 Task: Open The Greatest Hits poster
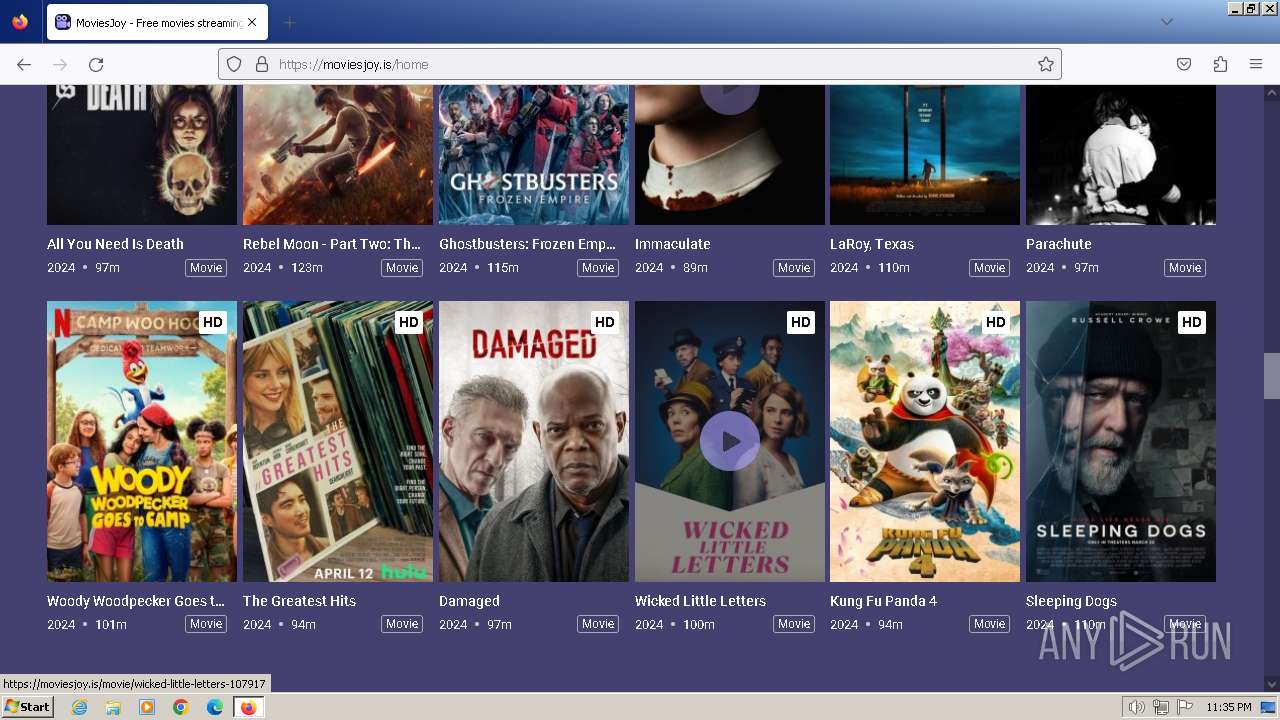coord(338,441)
